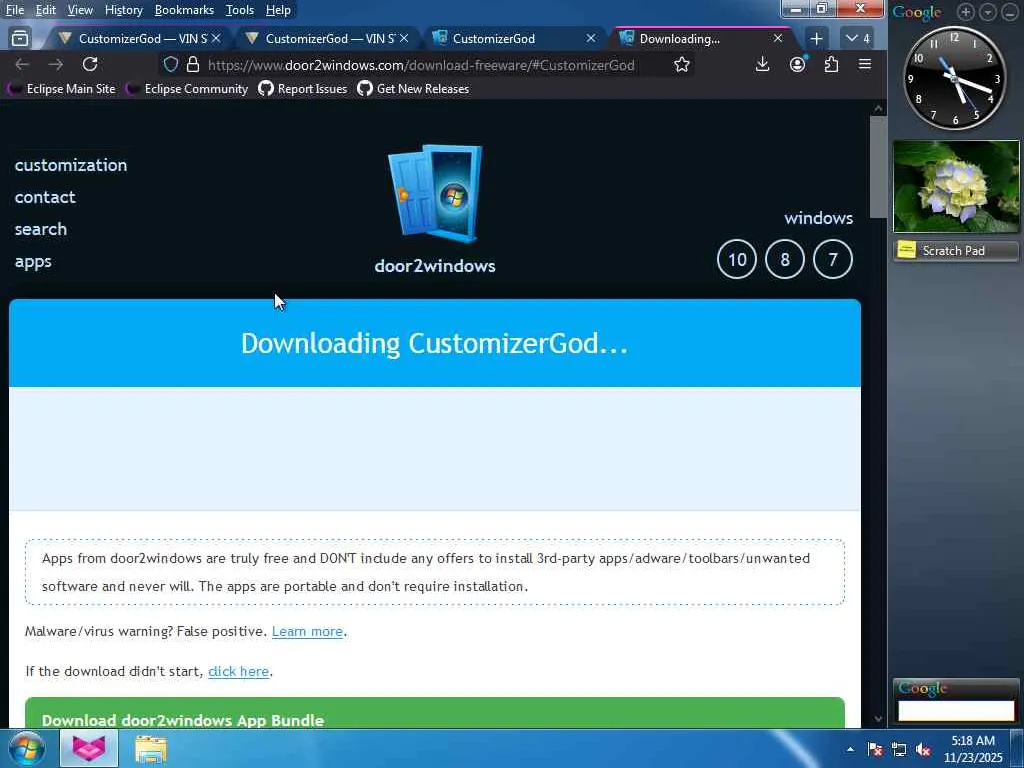Open Eclipse Community bookmark
The image size is (1024, 768).
(x=187, y=89)
